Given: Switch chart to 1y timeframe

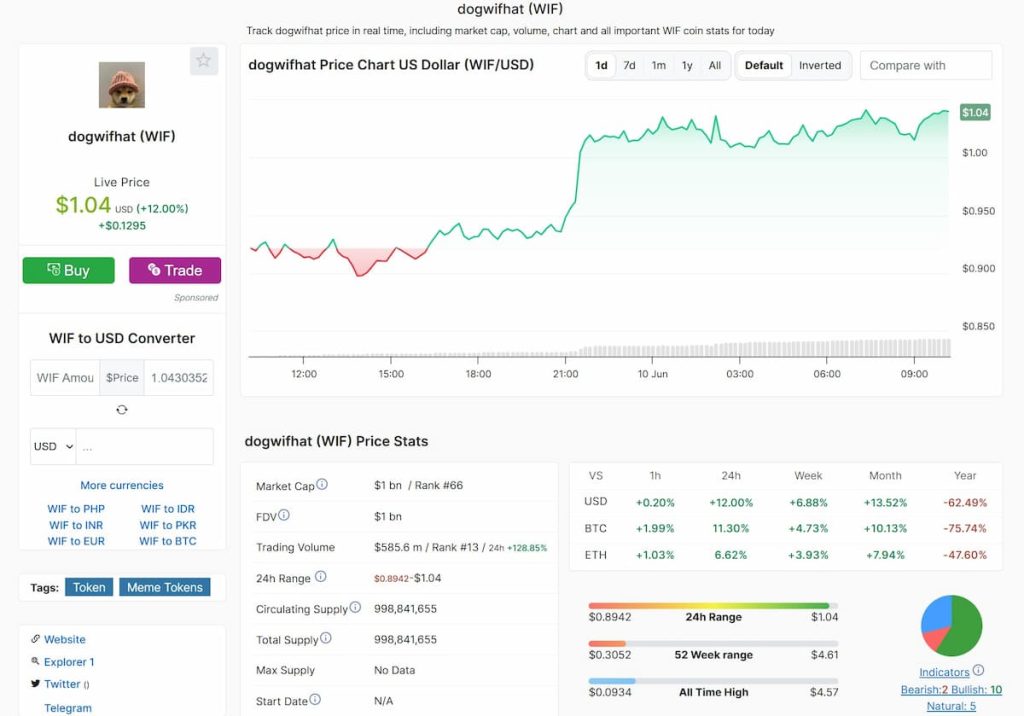Looking at the screenshot, I should (x=687, y=66).
